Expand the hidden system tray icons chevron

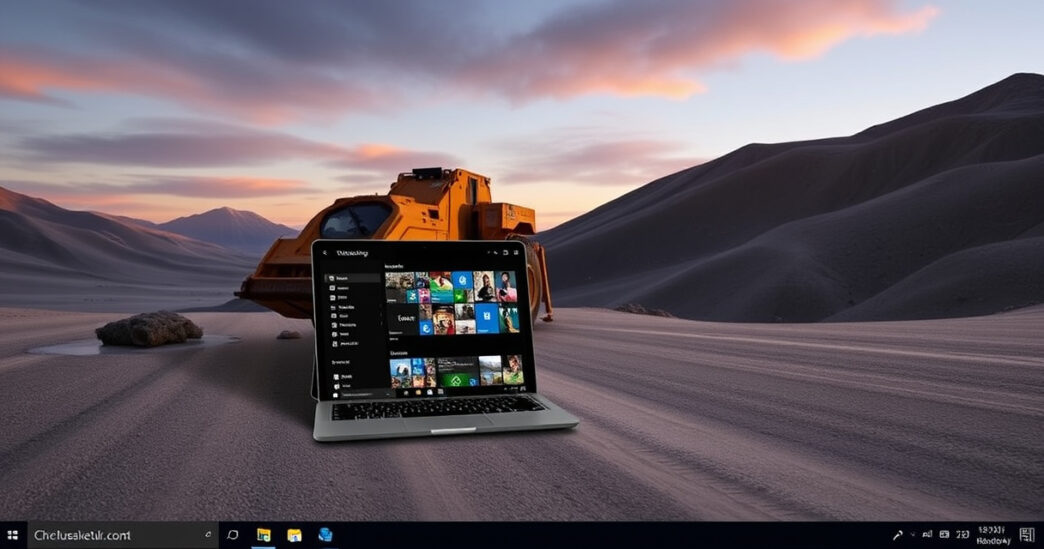pyautogui.click(x=913, y=535)
